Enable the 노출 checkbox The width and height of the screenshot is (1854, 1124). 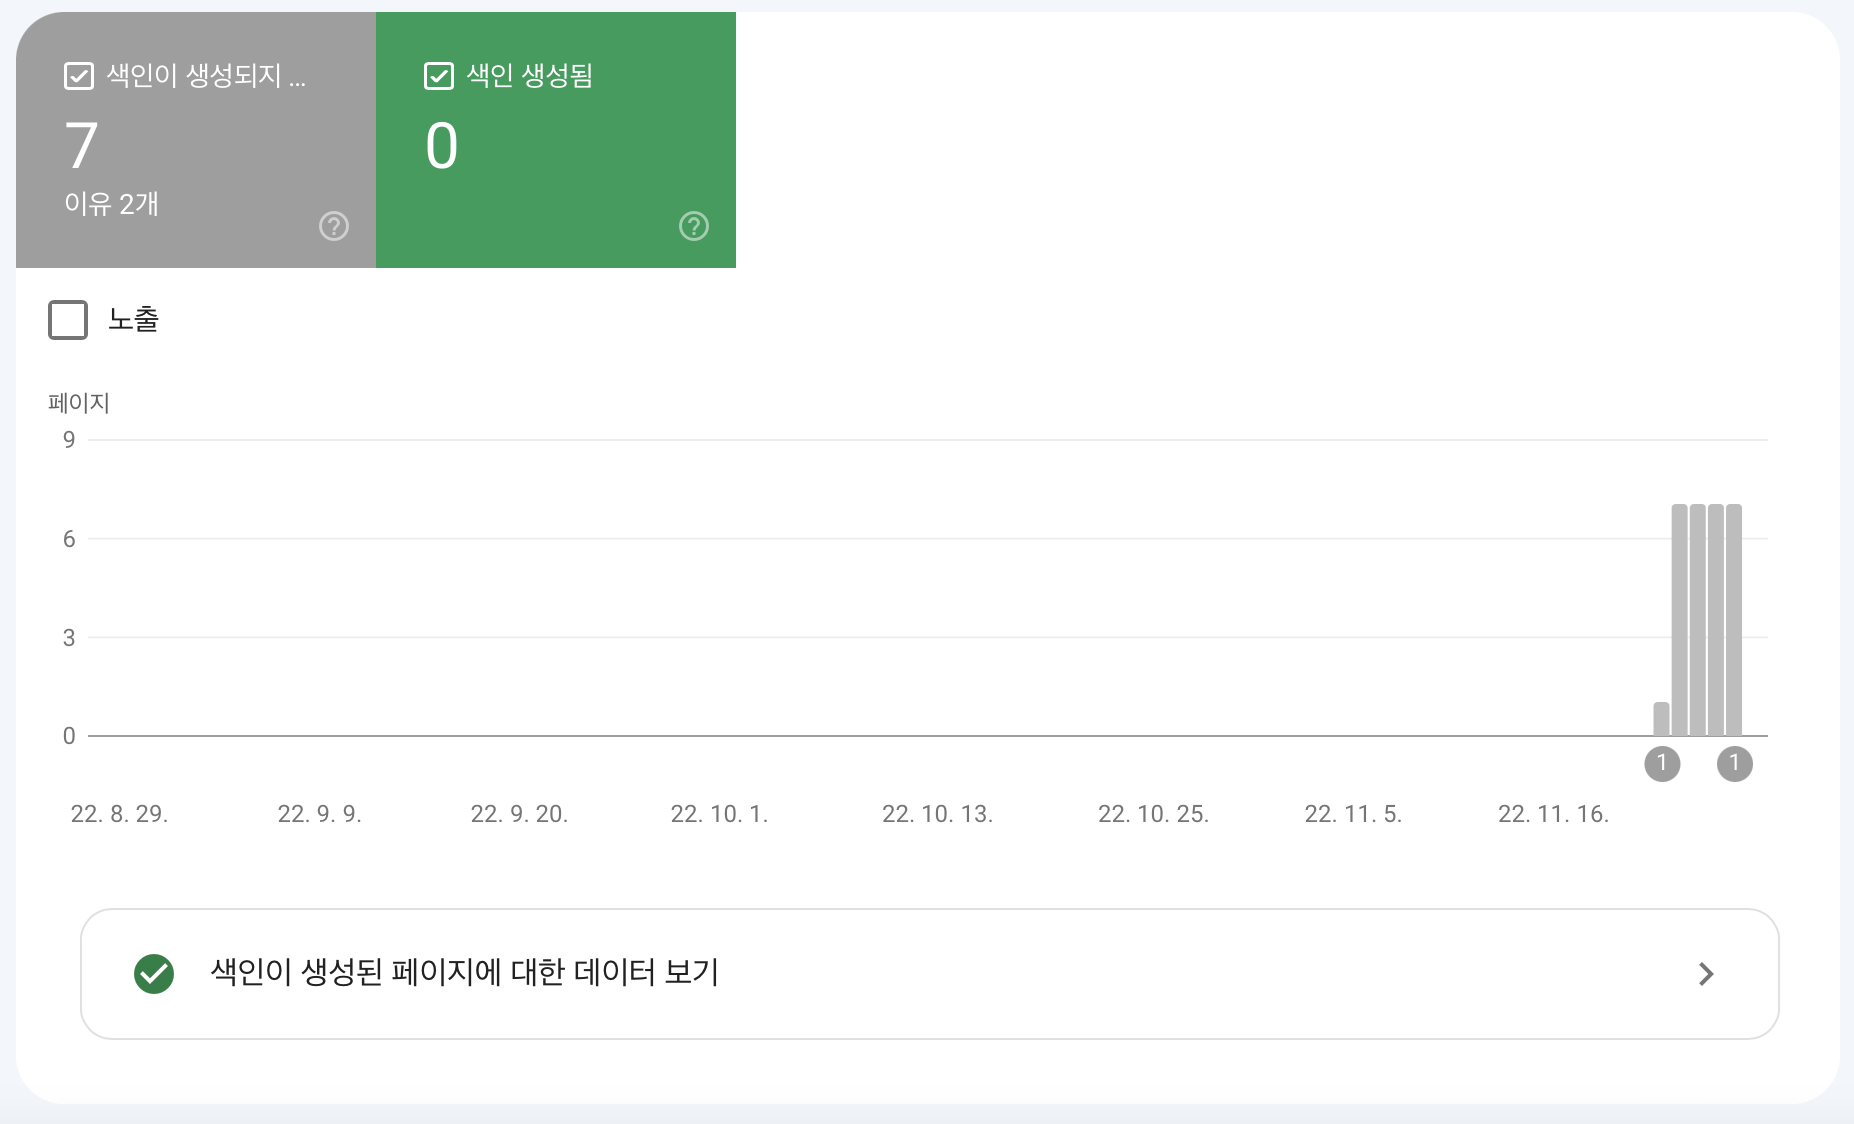(68, 319)
